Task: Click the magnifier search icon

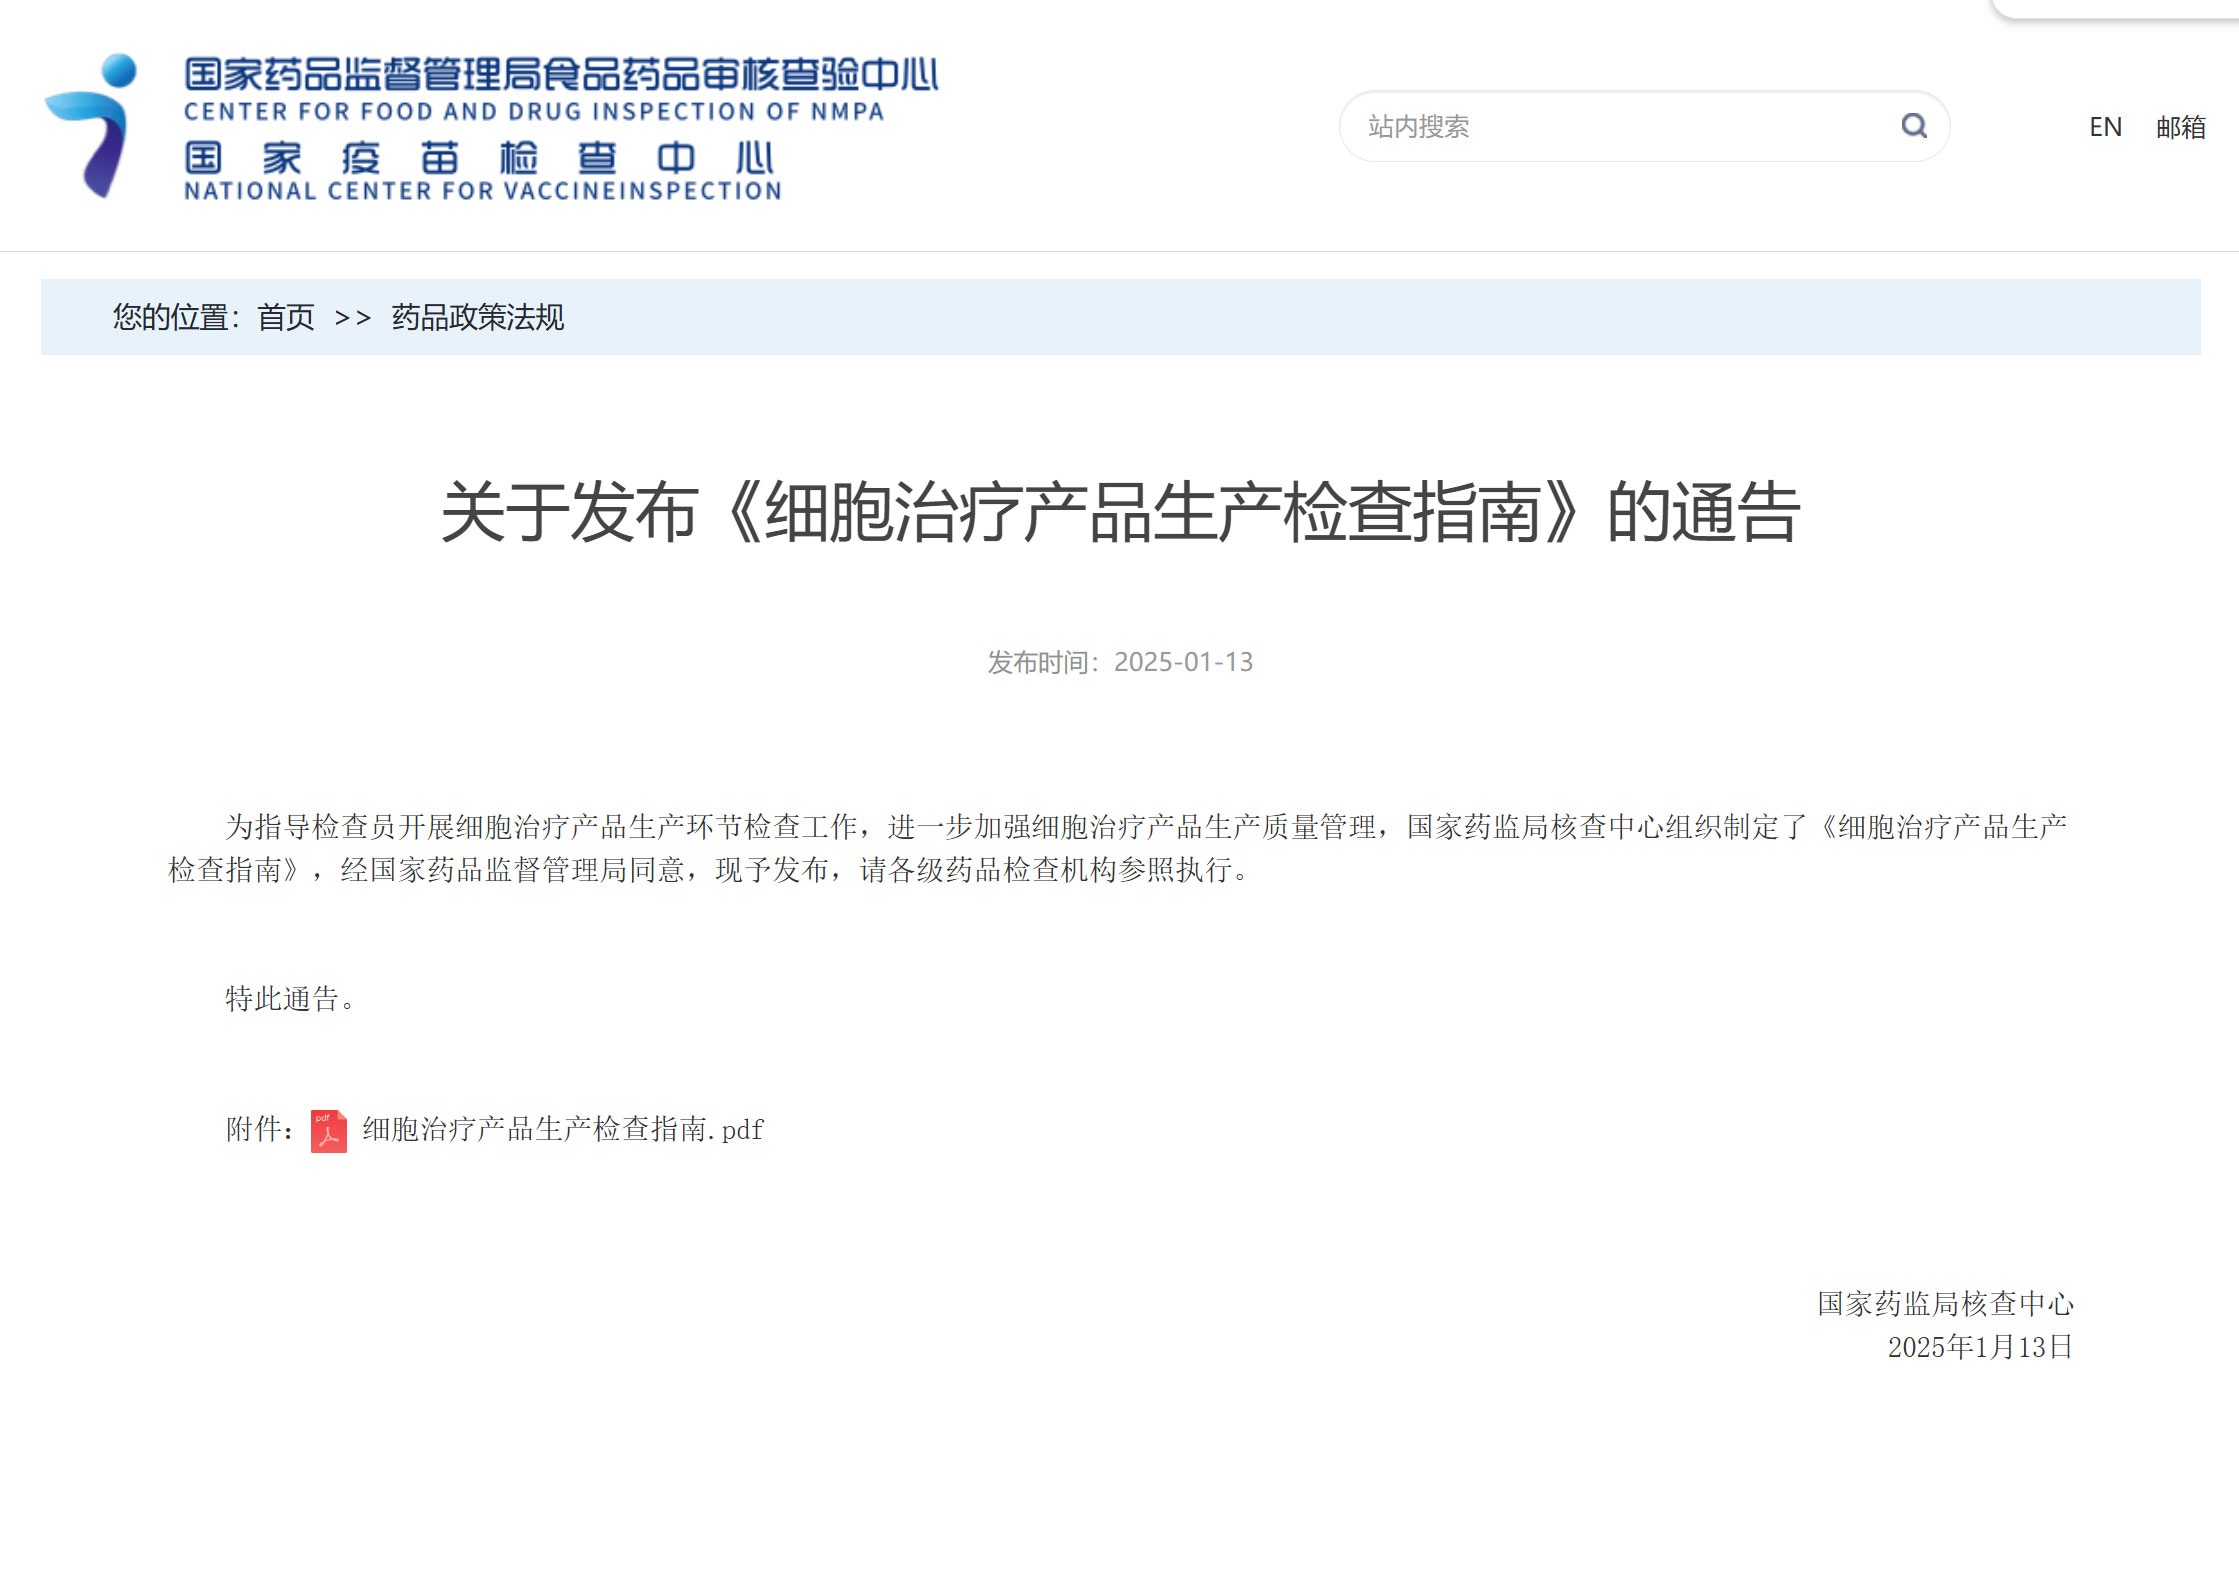Action: click(1913, 126)
